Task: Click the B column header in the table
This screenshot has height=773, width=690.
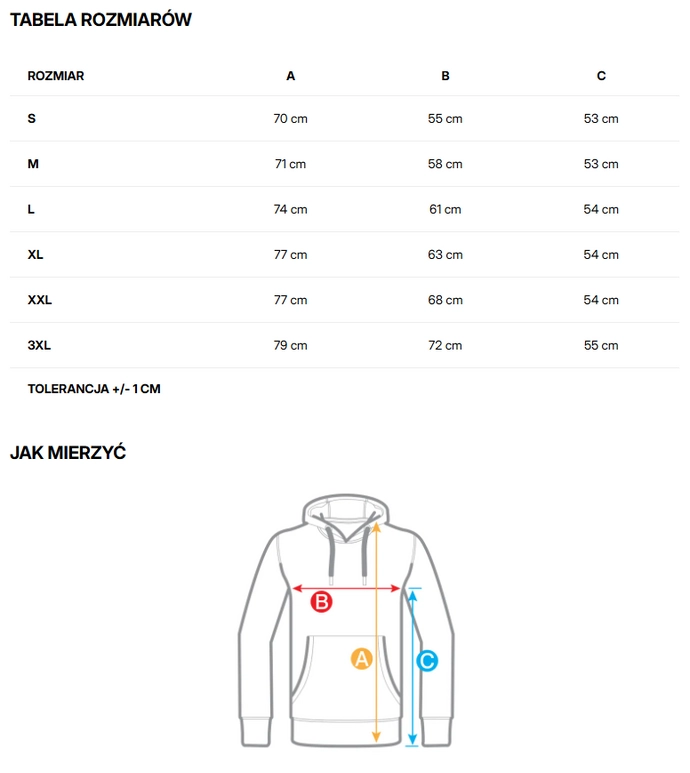Action: click(x=446, y=76)
